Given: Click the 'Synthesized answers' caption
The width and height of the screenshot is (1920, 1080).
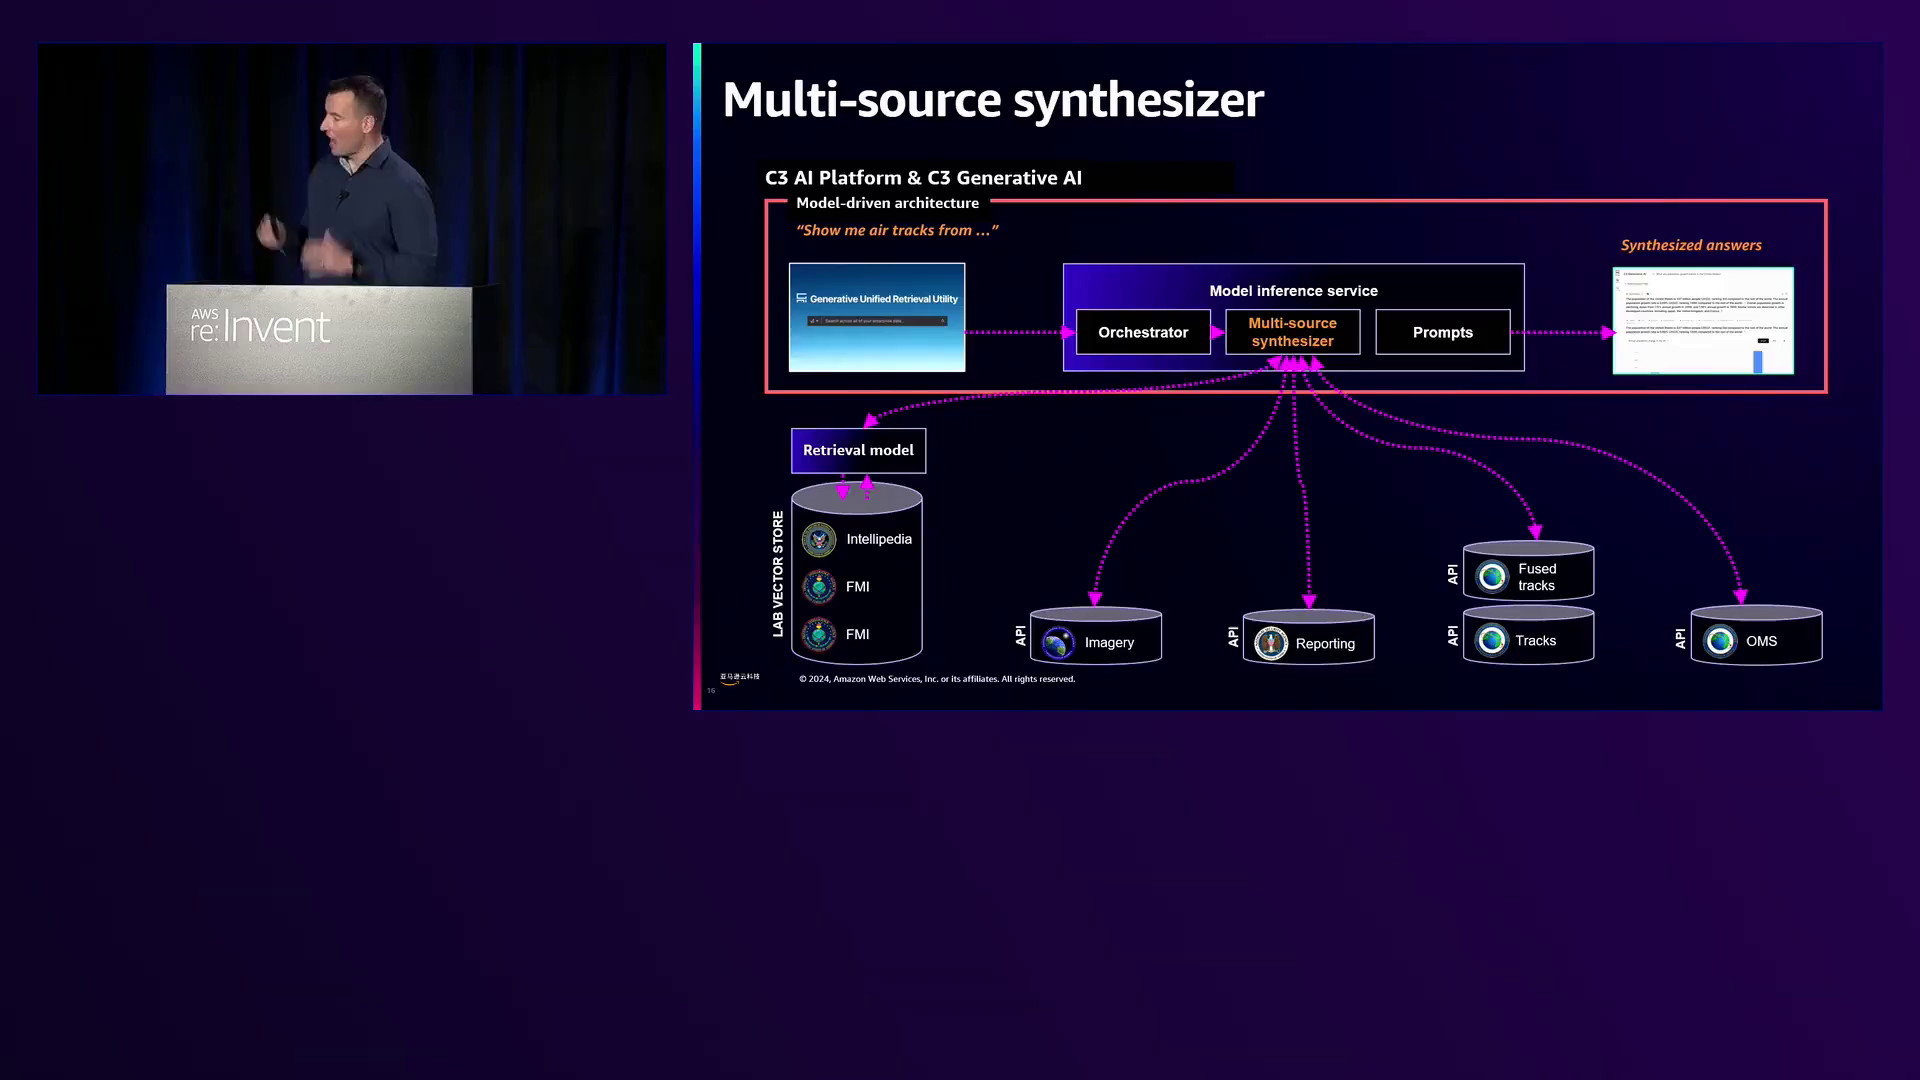Looking at the screenshot, I should click(x=1691, y=245).
